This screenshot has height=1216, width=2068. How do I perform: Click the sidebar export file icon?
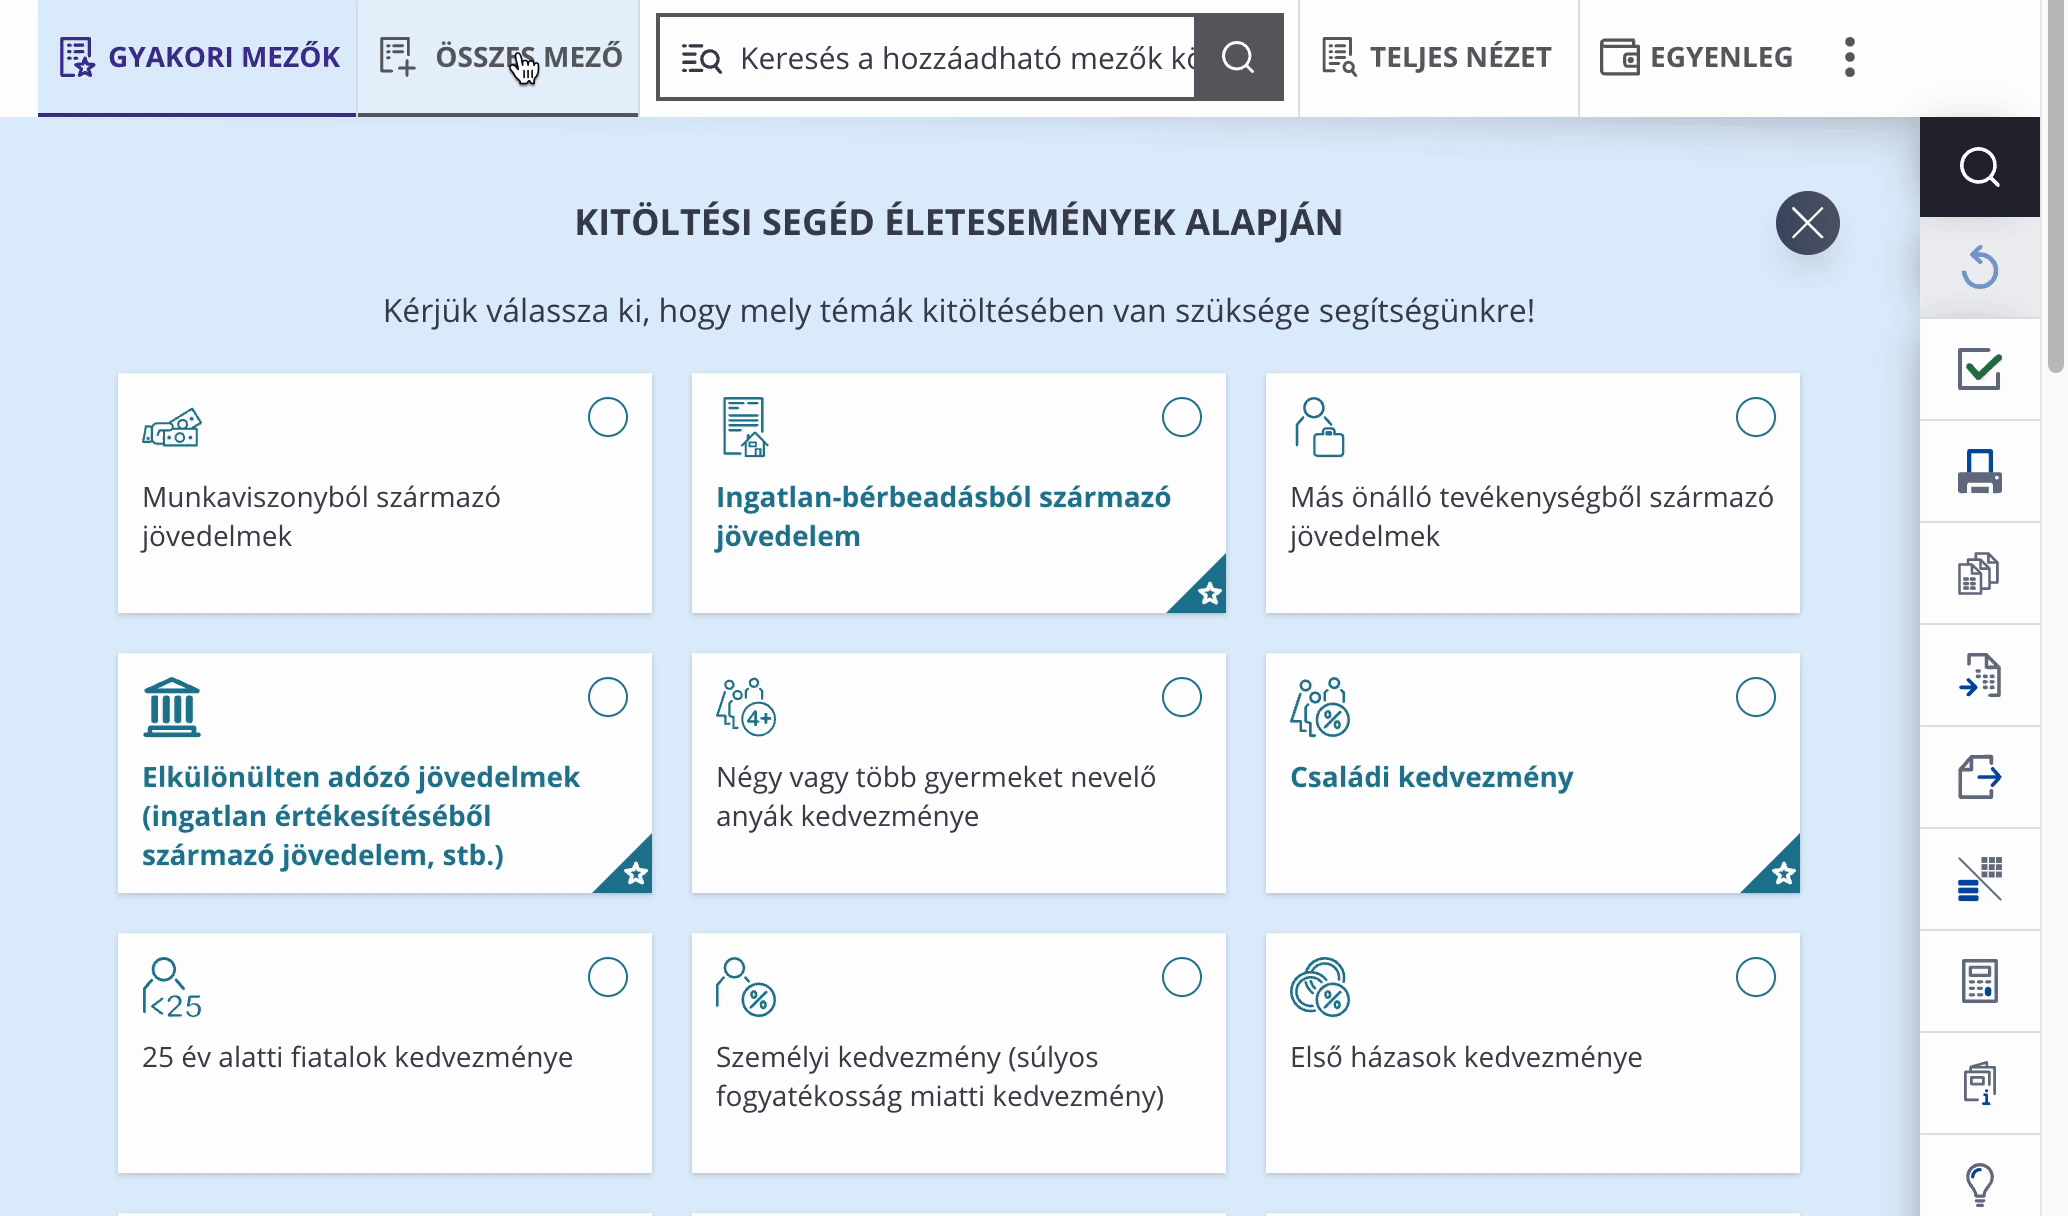[1979, 777]
